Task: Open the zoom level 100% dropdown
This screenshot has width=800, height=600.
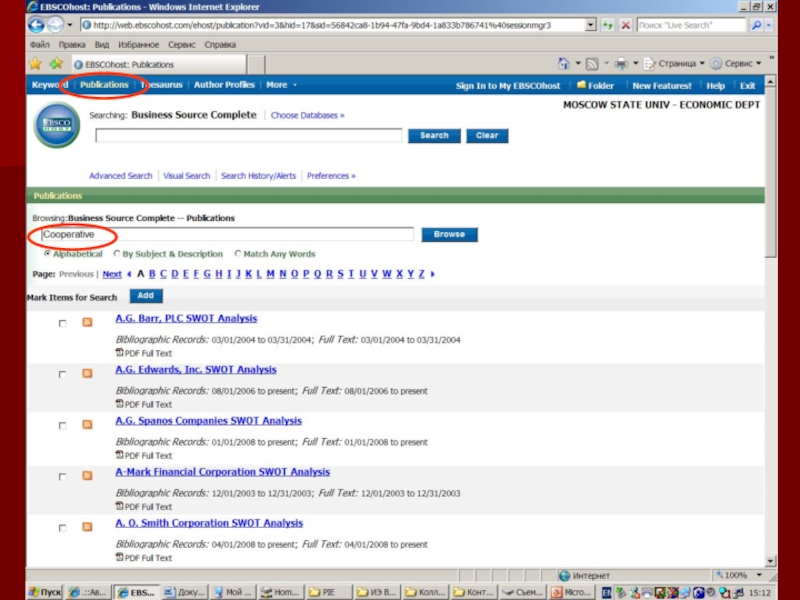Action: tap(759, 575)
